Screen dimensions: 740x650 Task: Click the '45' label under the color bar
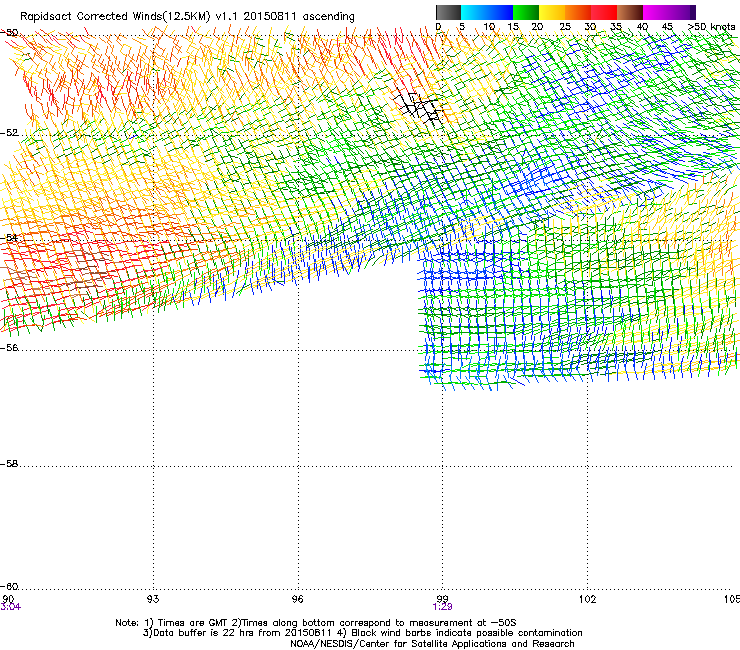point(667,27)
